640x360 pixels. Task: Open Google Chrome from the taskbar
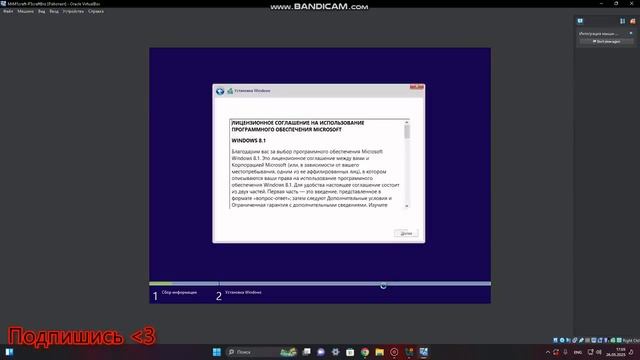365,352
